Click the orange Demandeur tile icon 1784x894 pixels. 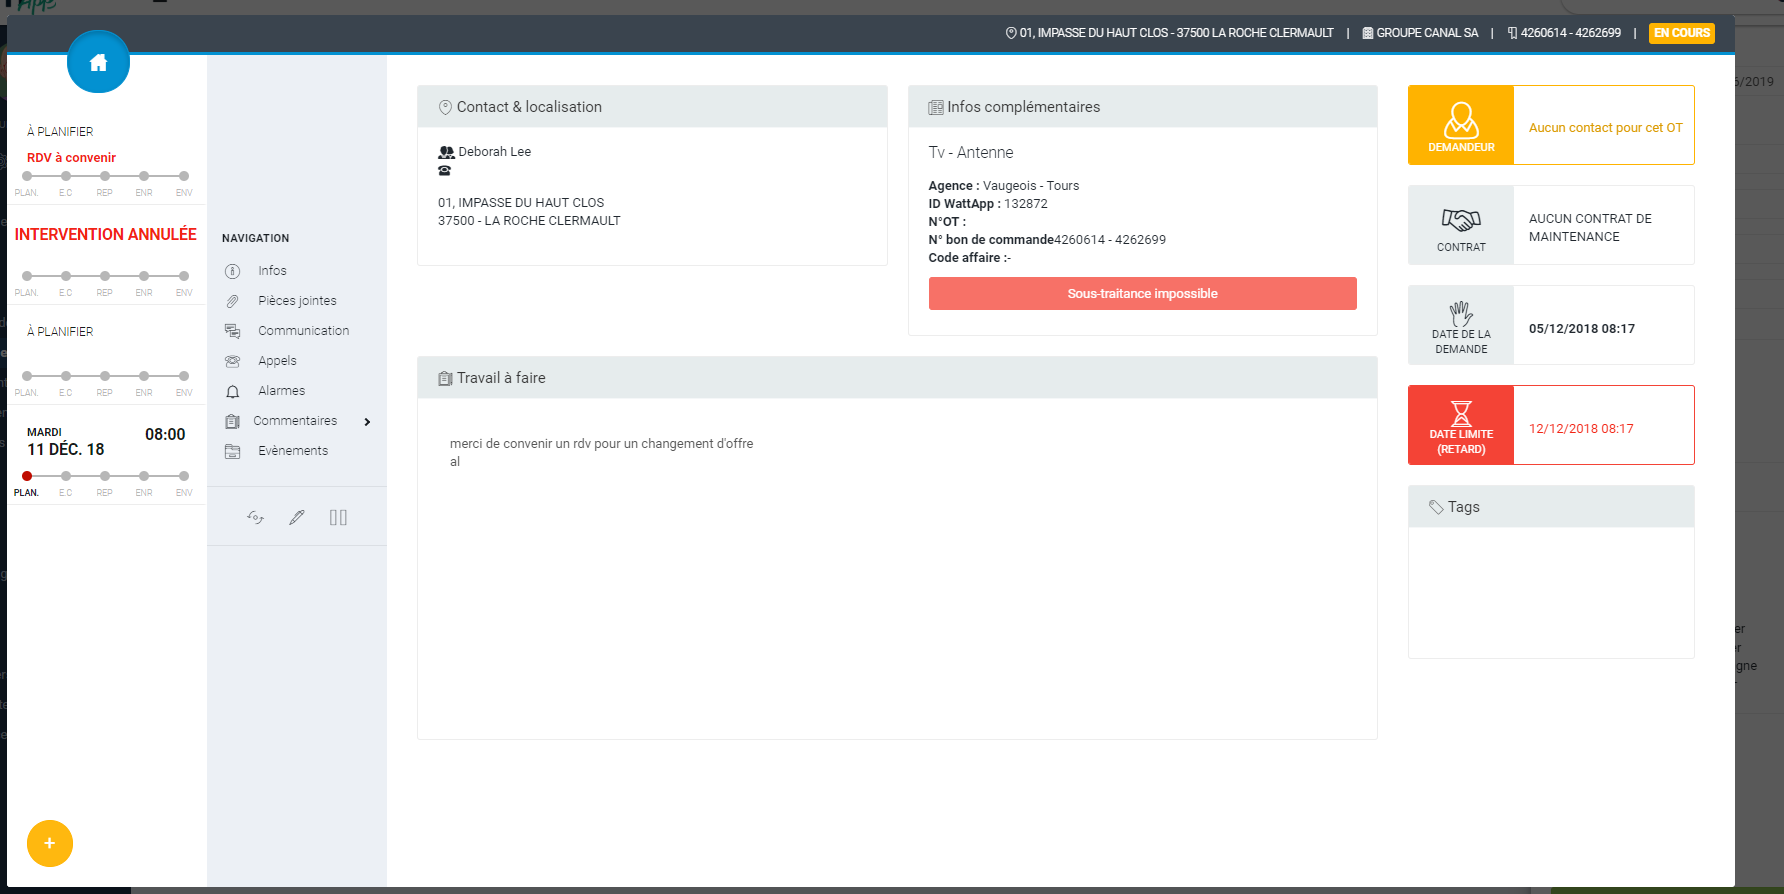click(x=1461, y=125)
